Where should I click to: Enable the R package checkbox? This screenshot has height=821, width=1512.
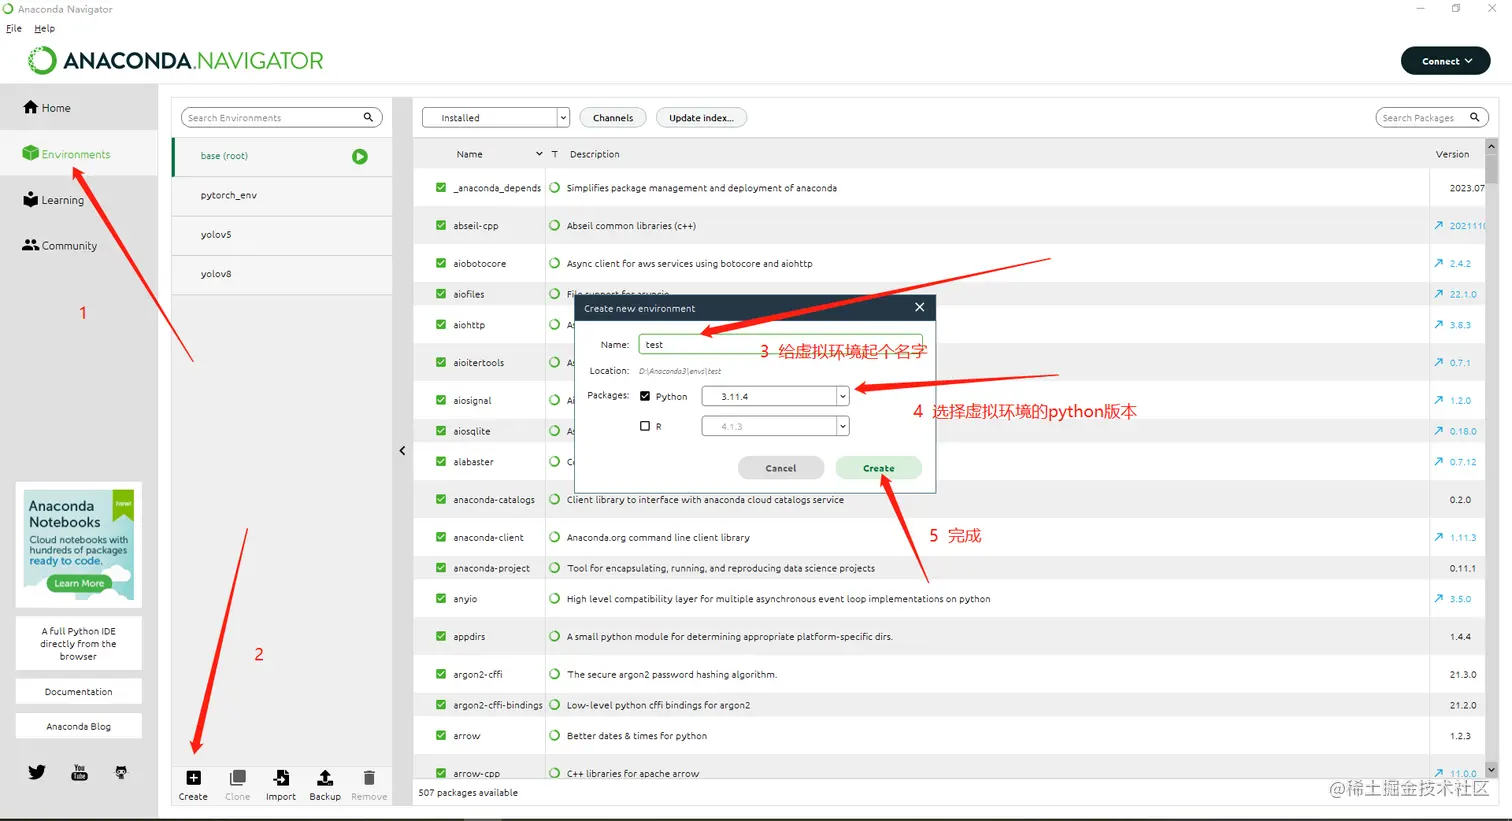tap(645, 426)
